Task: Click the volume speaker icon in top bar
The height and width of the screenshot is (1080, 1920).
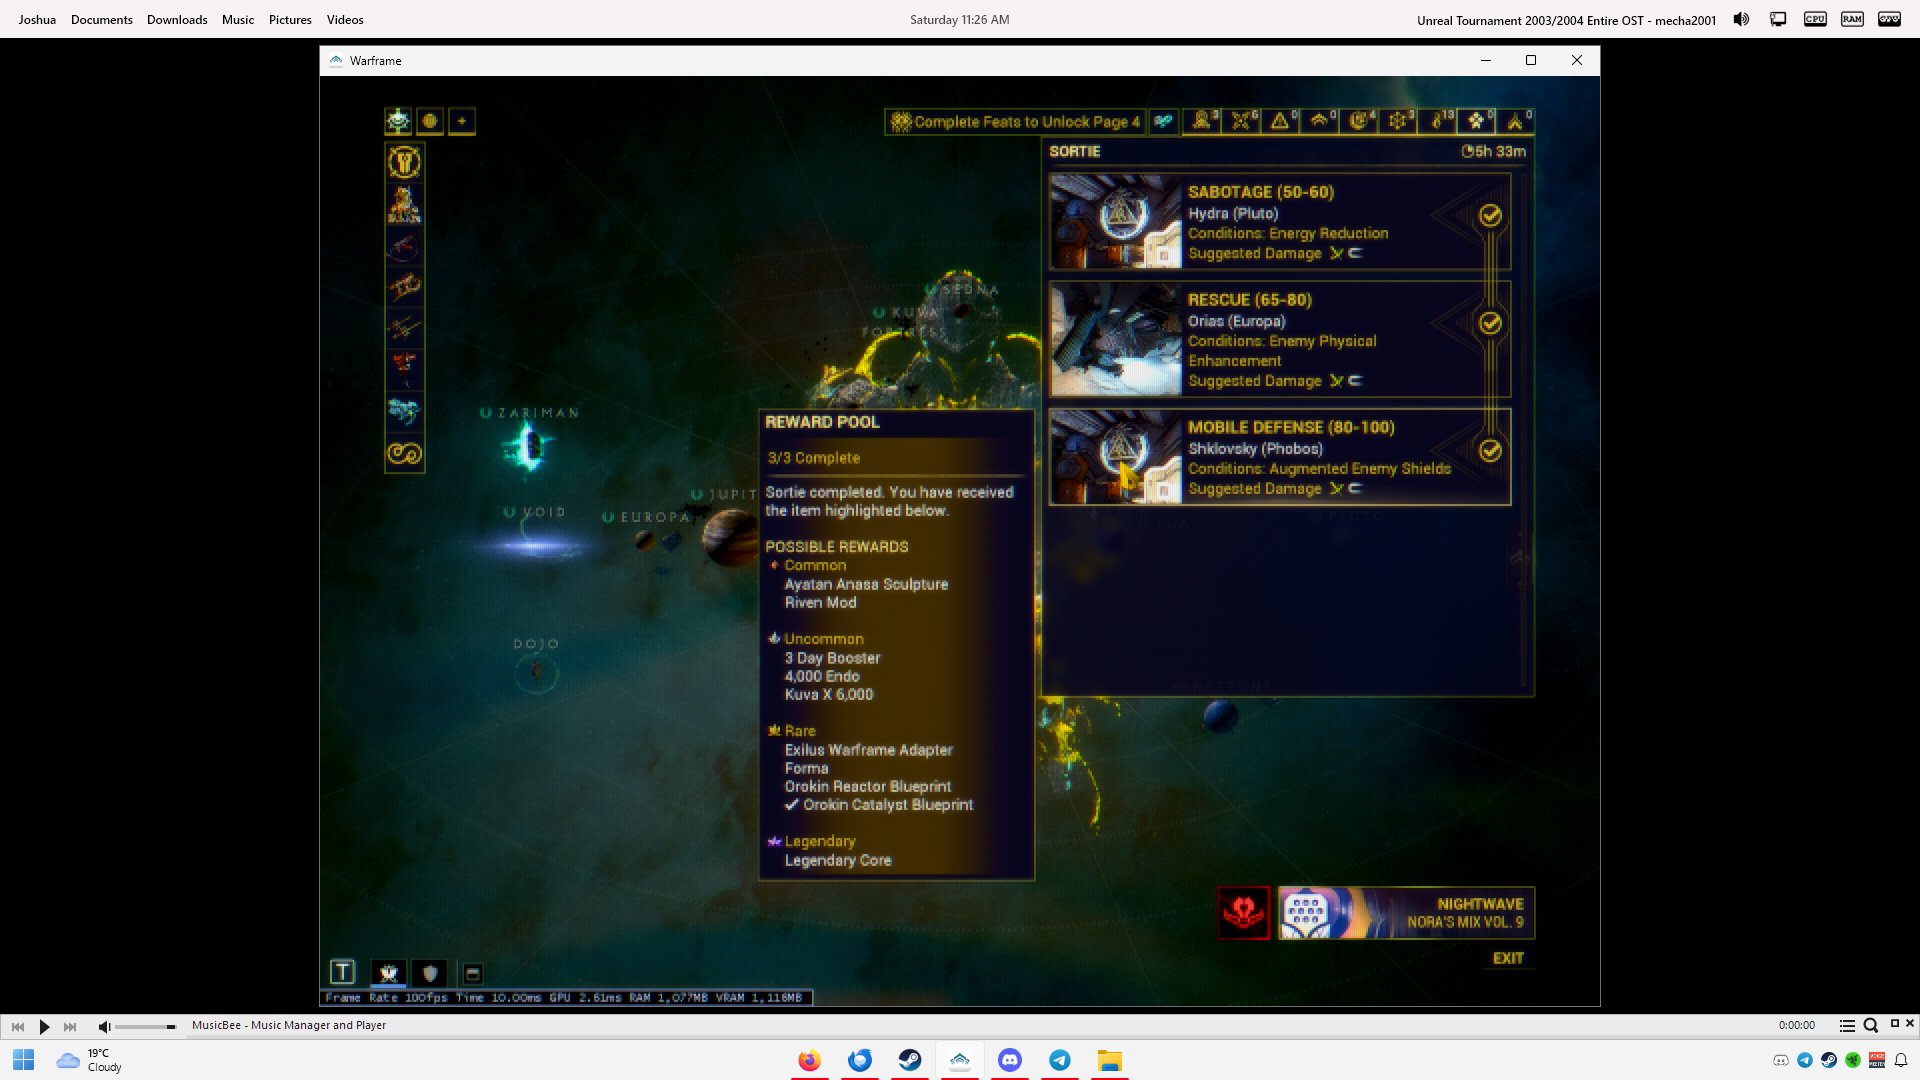Action: pos(1741,19)
